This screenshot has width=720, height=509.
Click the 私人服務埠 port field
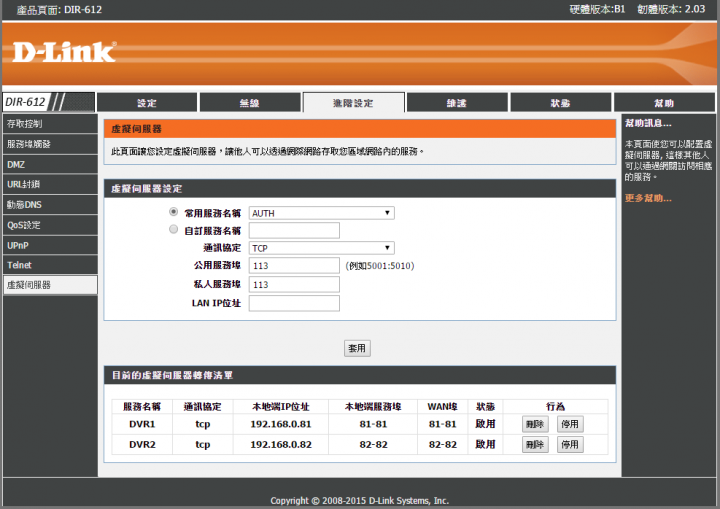294,284
